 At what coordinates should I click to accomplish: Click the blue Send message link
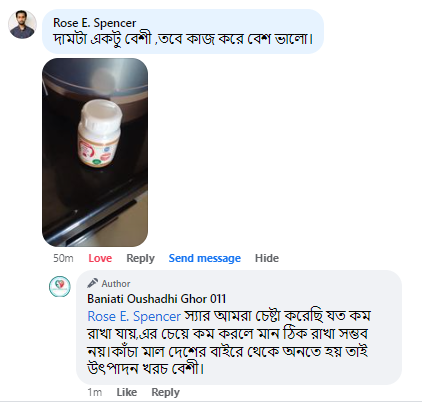point(205,258)
